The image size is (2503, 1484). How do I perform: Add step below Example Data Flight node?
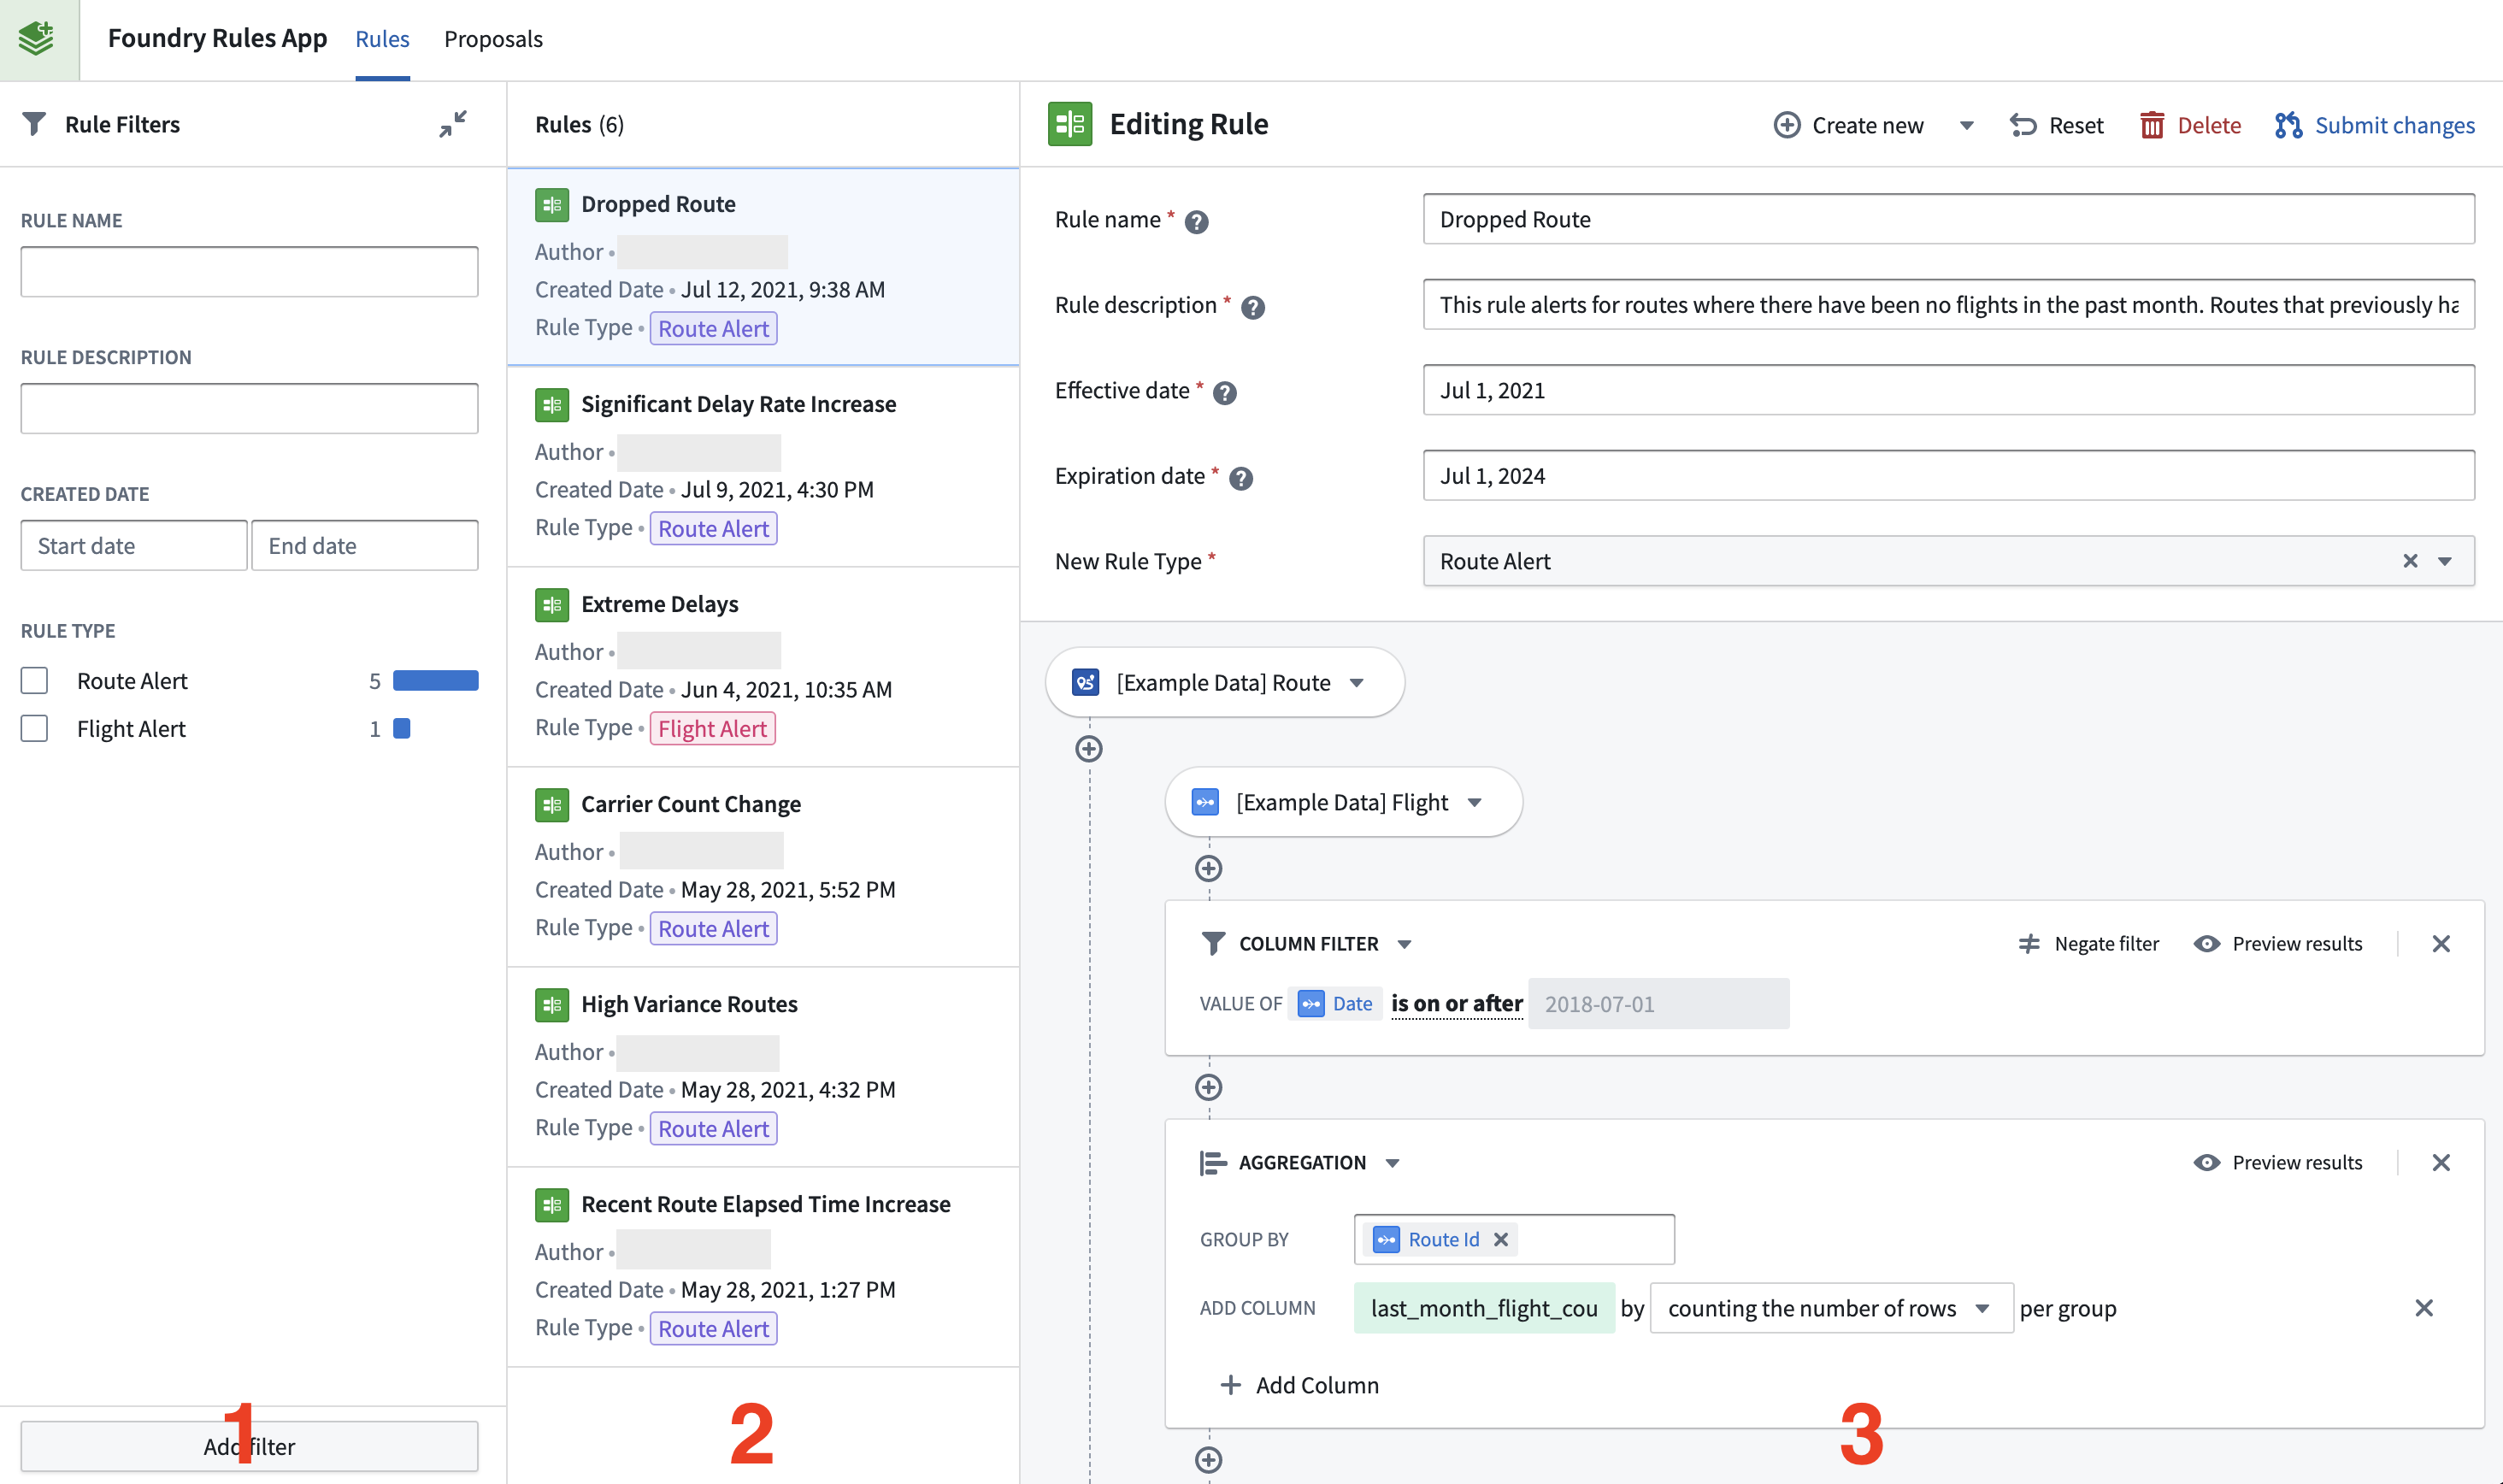pyautogui.click(x=1208, y=867)
